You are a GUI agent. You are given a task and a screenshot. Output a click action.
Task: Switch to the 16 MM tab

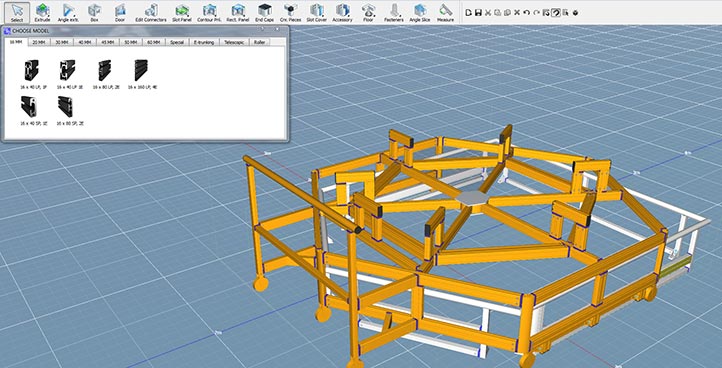(16, 42)
